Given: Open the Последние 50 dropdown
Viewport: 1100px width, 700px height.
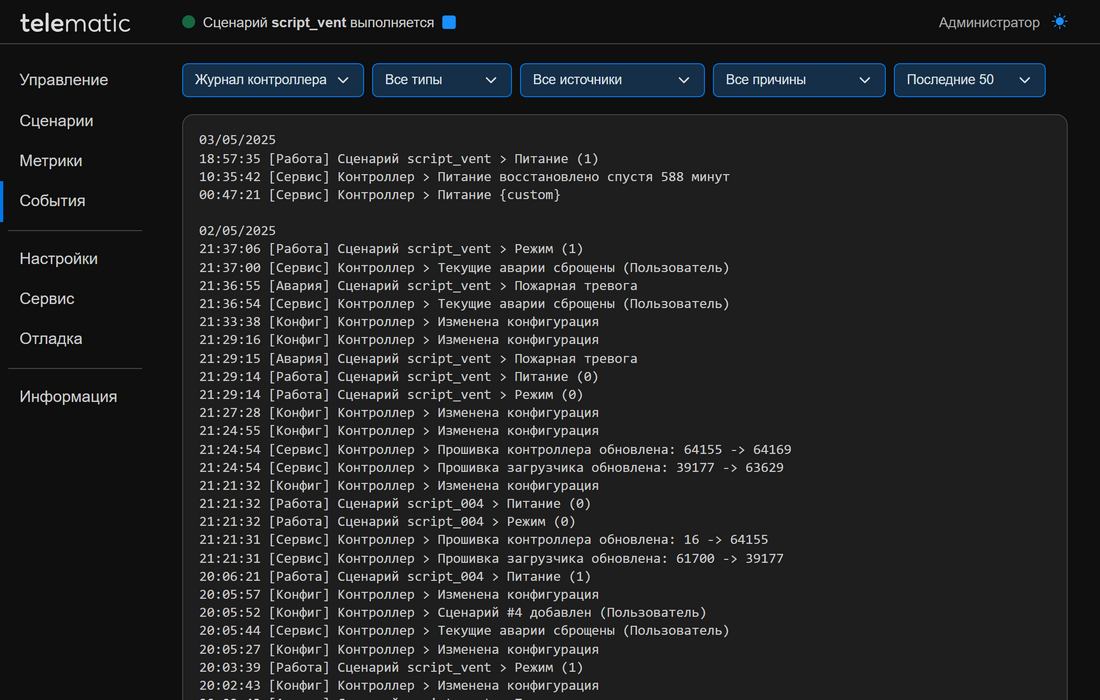Looking at the screenshot, I should [x=970, y=80].
